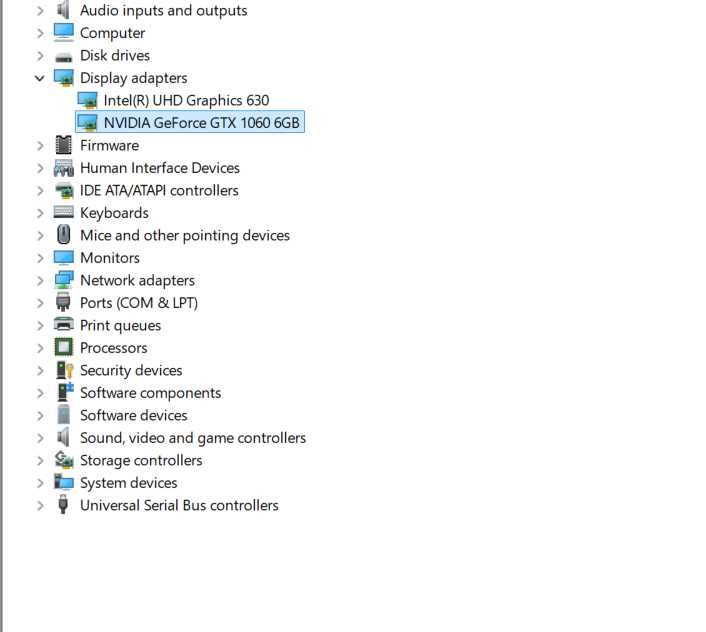Click the Intel(R) UHD Graphics 630 adapter icon
This screenshot has width=706, height=632.
point(87,100)
